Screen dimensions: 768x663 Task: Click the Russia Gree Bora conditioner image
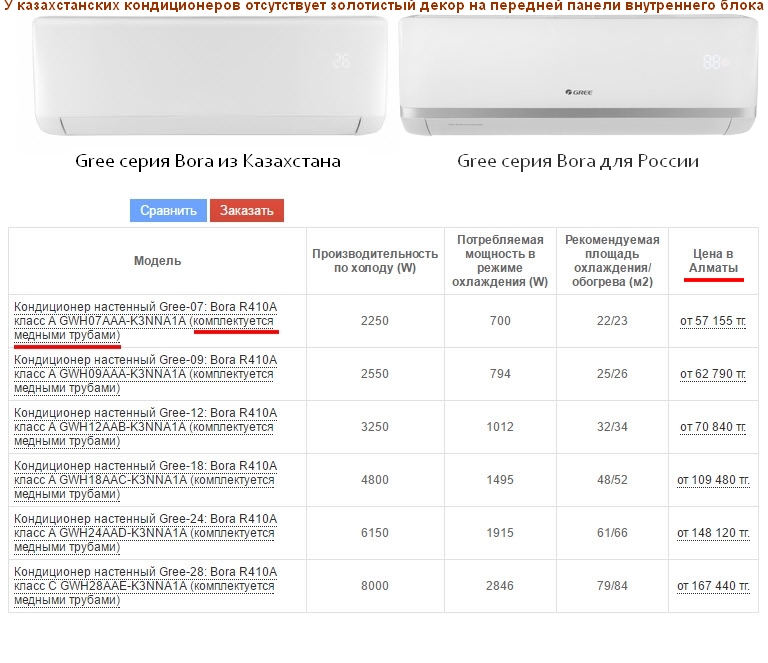[x=577, y=77]
